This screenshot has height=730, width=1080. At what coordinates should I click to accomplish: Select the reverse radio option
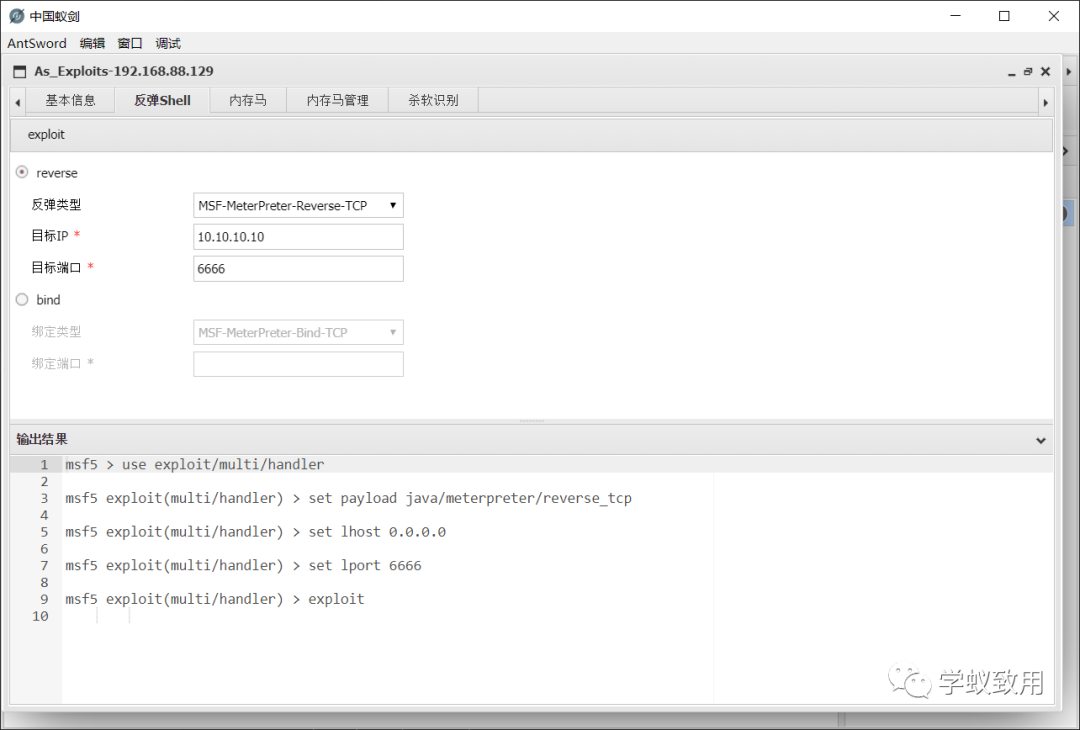pos(22,172)
